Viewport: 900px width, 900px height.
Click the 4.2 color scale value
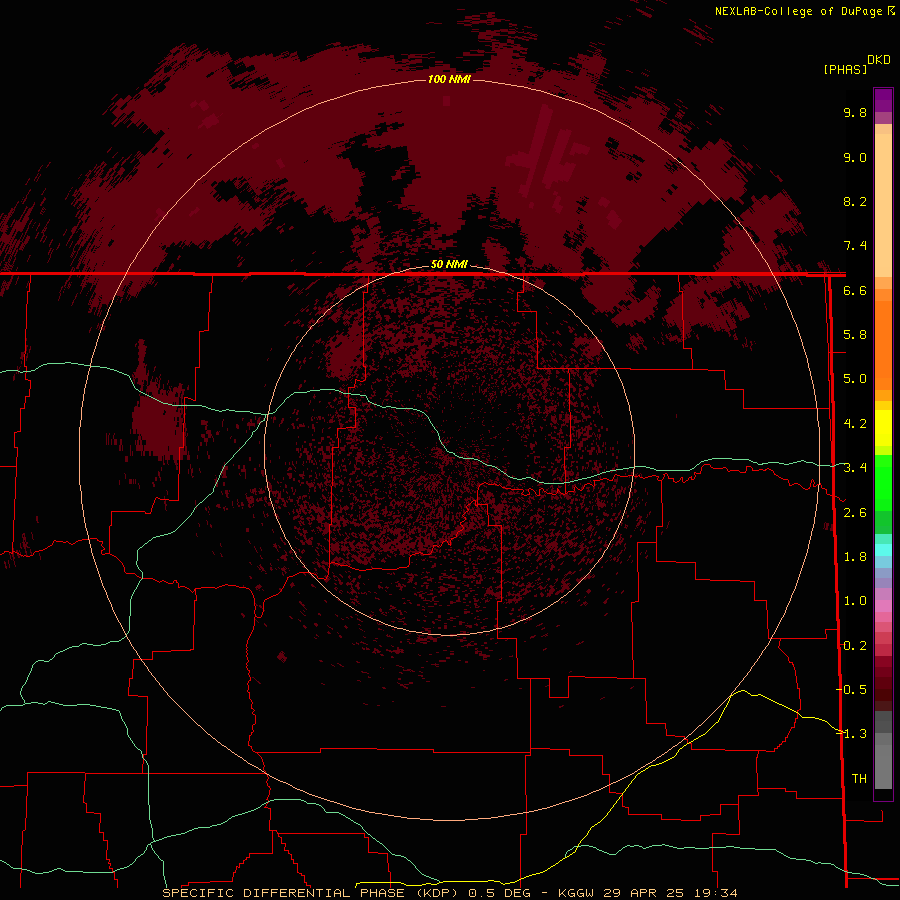[x=855, y=424]
